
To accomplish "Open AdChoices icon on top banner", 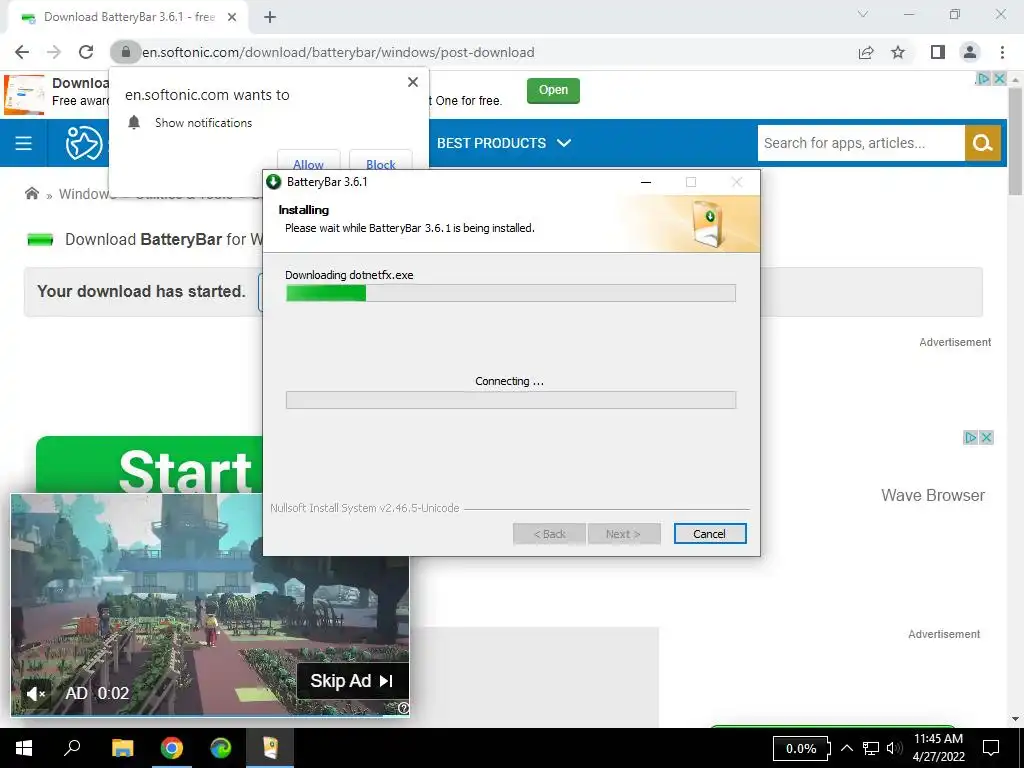I will click(x=982, y=78).
